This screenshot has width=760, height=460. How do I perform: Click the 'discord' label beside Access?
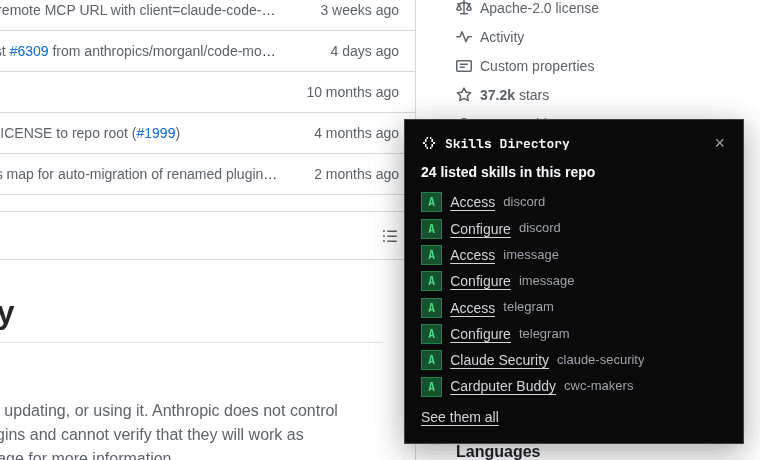point(524,202)
